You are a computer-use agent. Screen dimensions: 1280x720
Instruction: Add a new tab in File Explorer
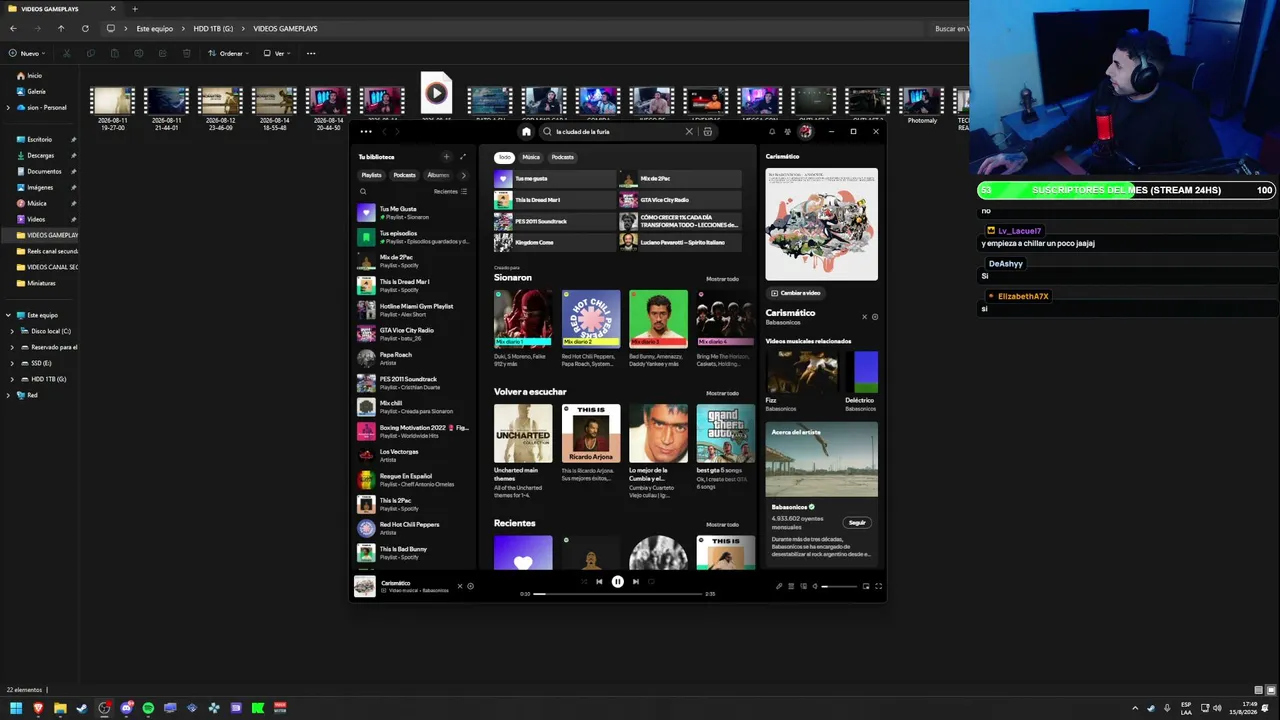tap(135, 9)
